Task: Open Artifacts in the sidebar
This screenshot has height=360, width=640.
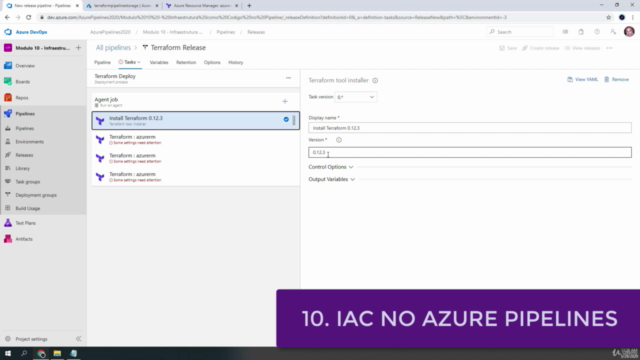Action: [x=24, y=239]
